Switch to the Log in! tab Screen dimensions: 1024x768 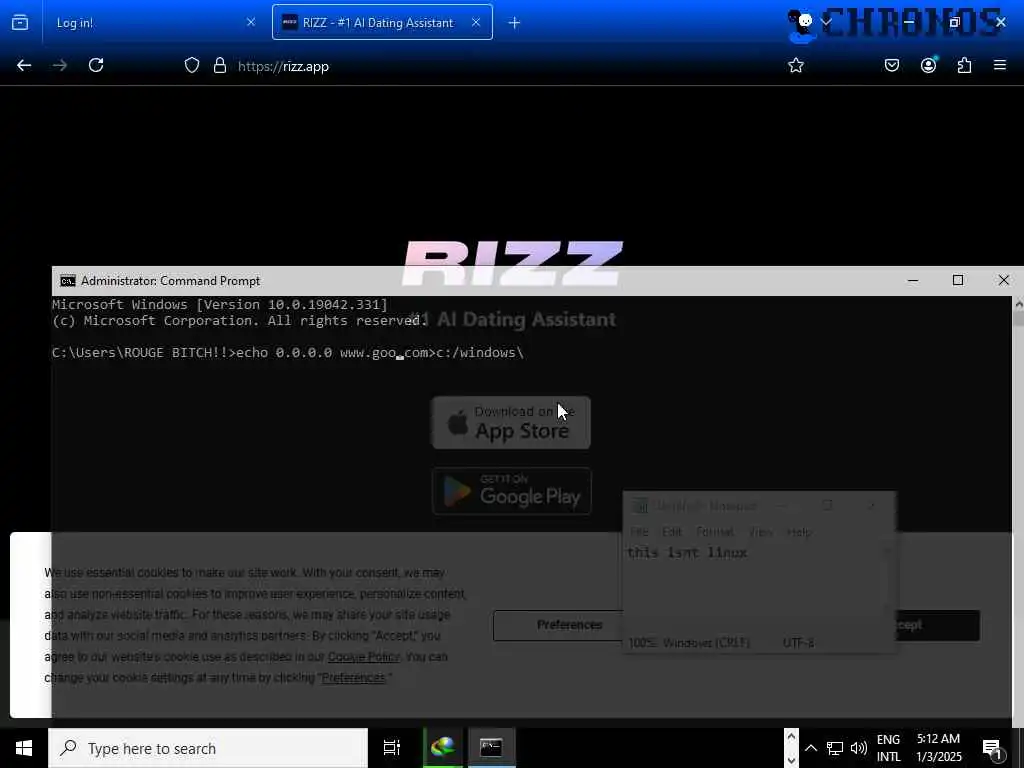(153, 22)
